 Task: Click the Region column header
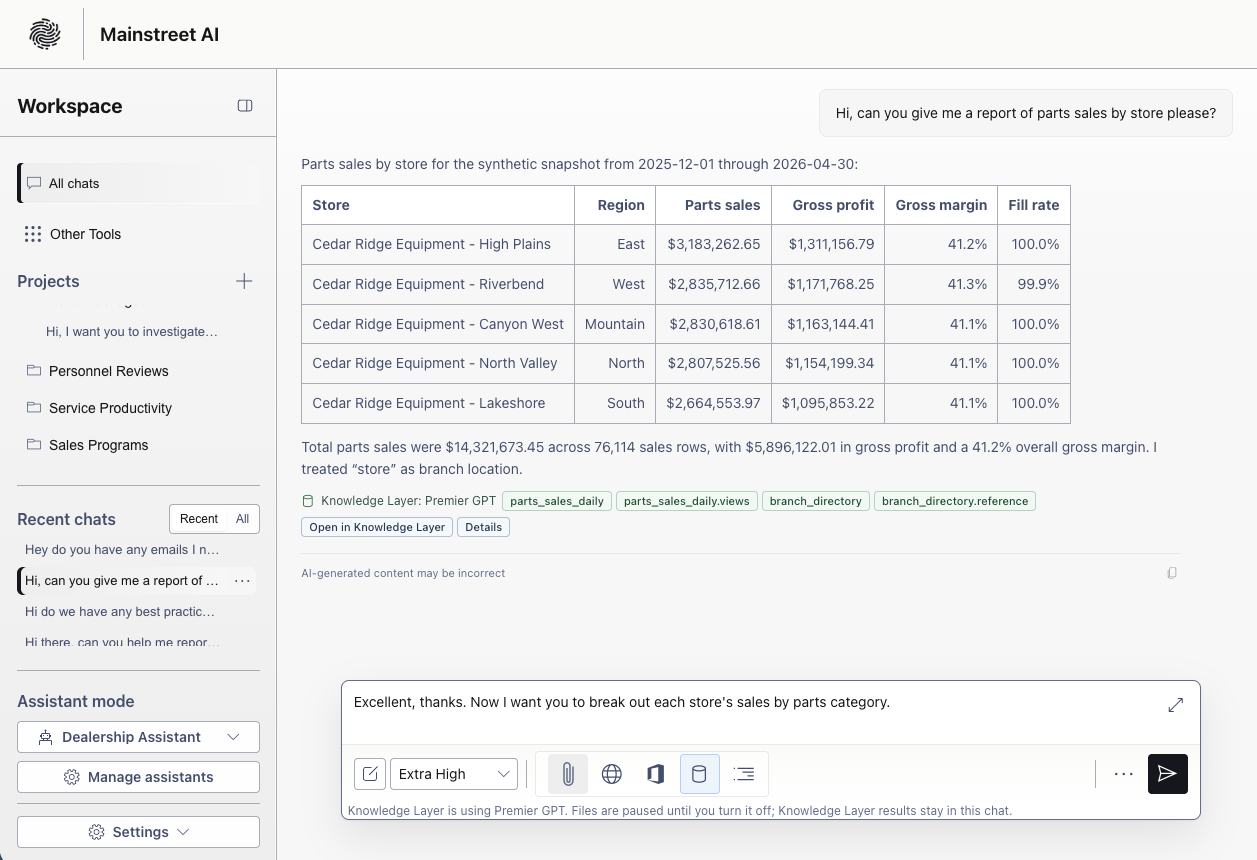tap(615, 205)
